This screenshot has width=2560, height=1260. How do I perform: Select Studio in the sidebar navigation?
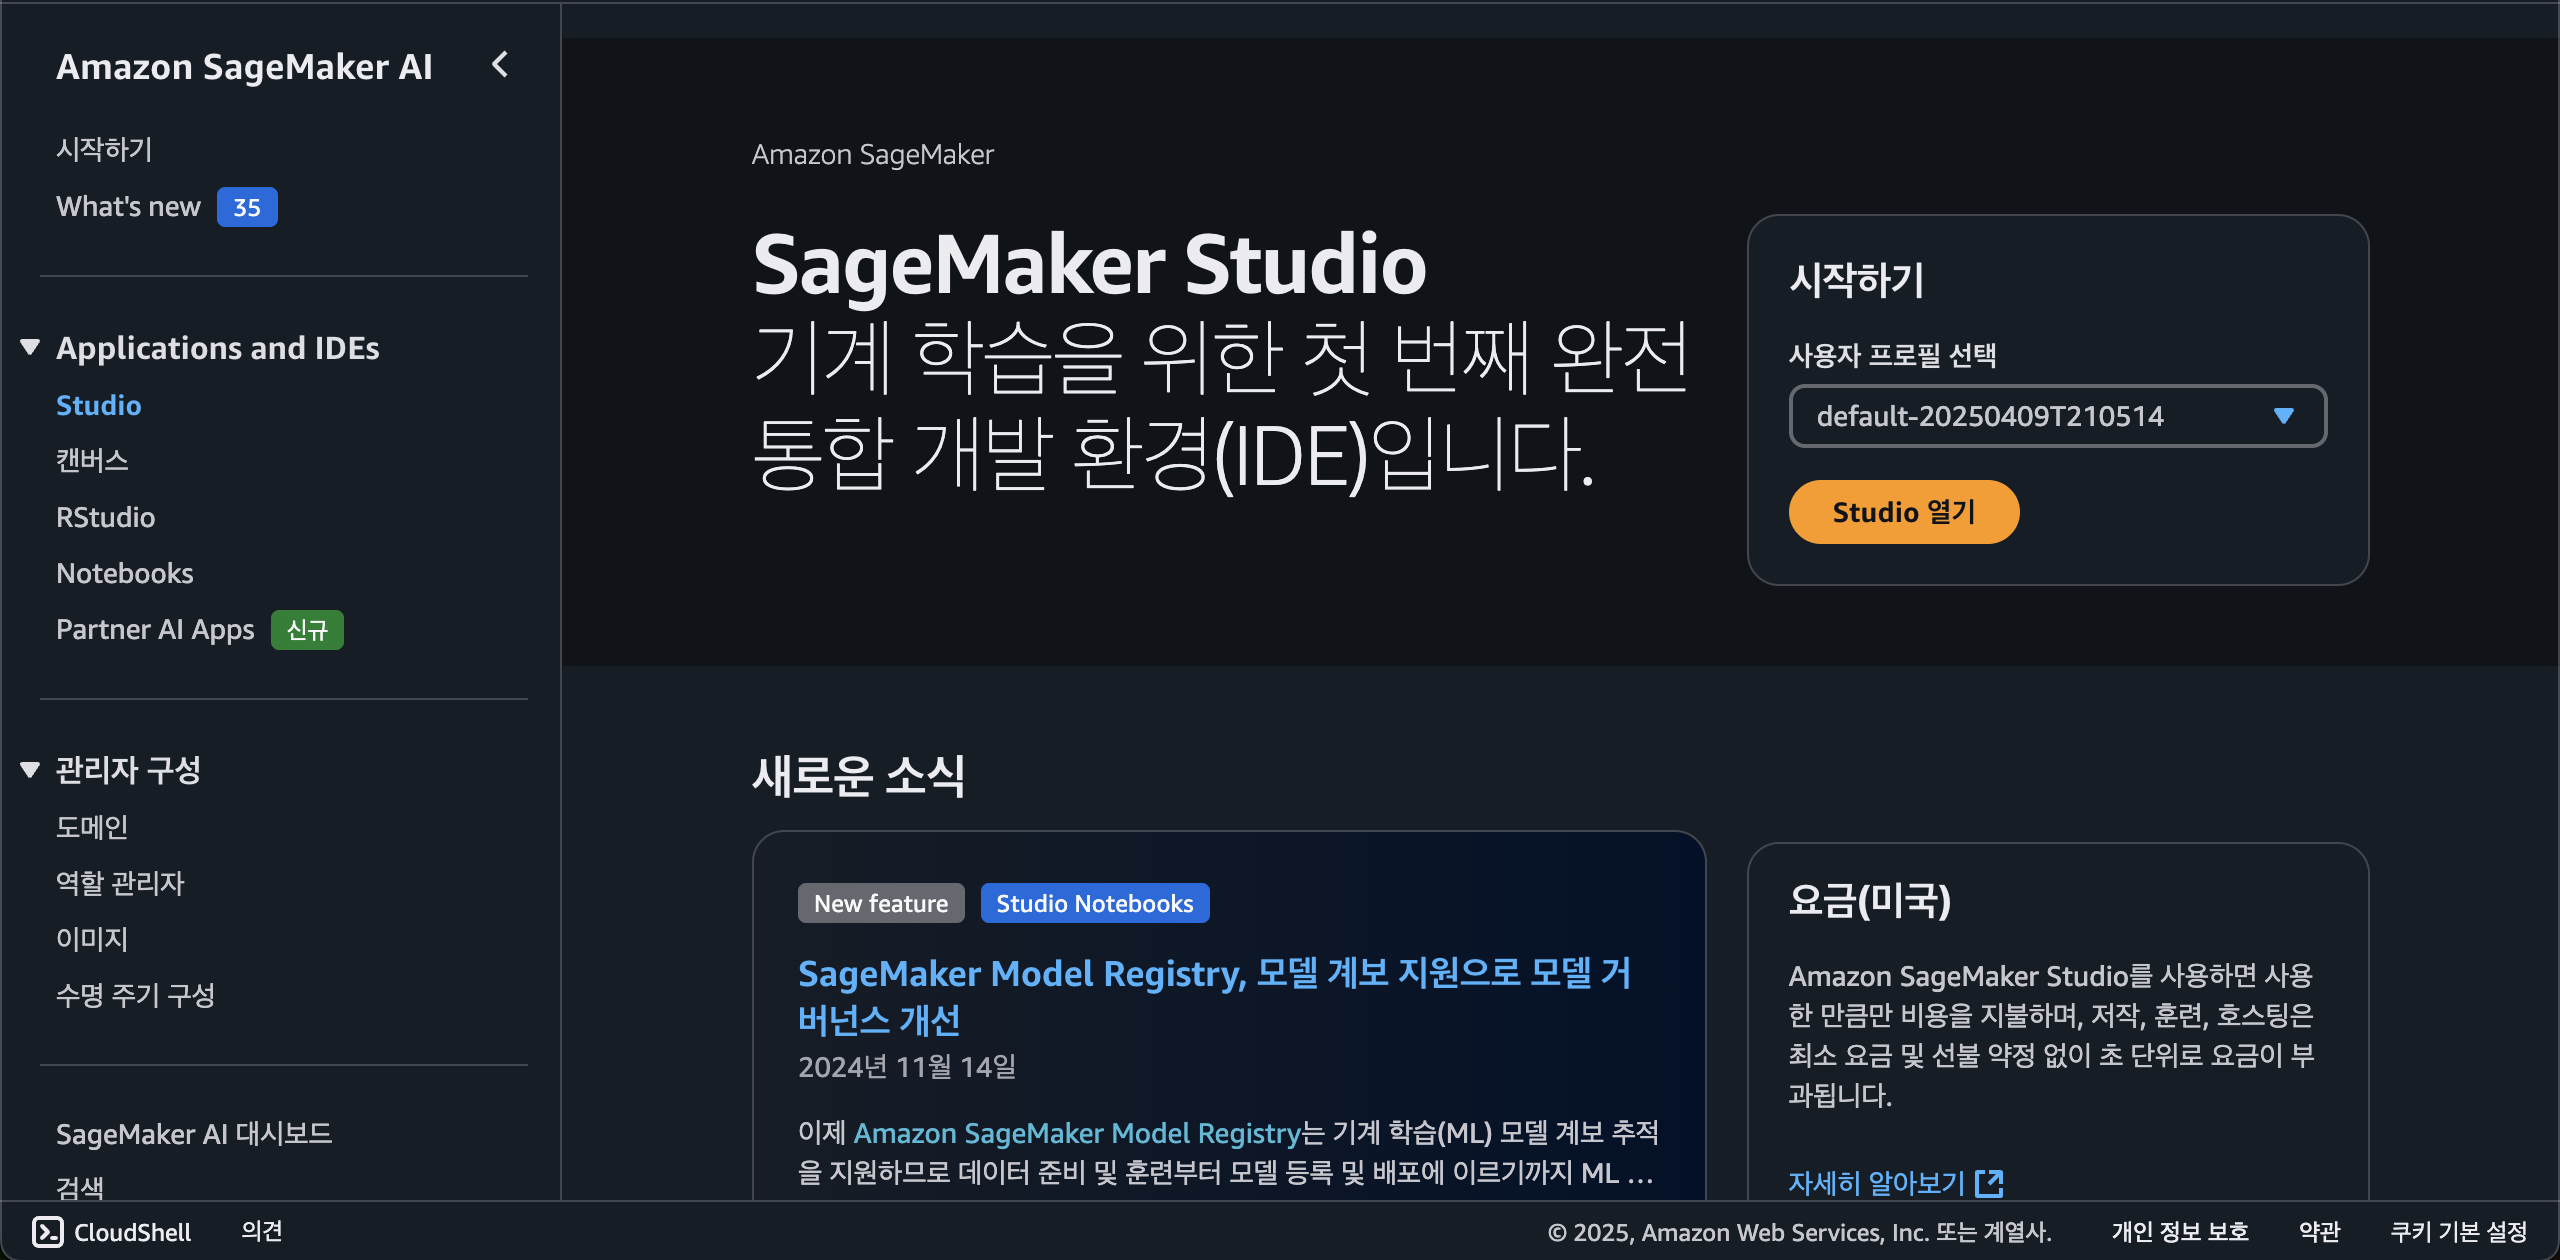pos(99,405)
